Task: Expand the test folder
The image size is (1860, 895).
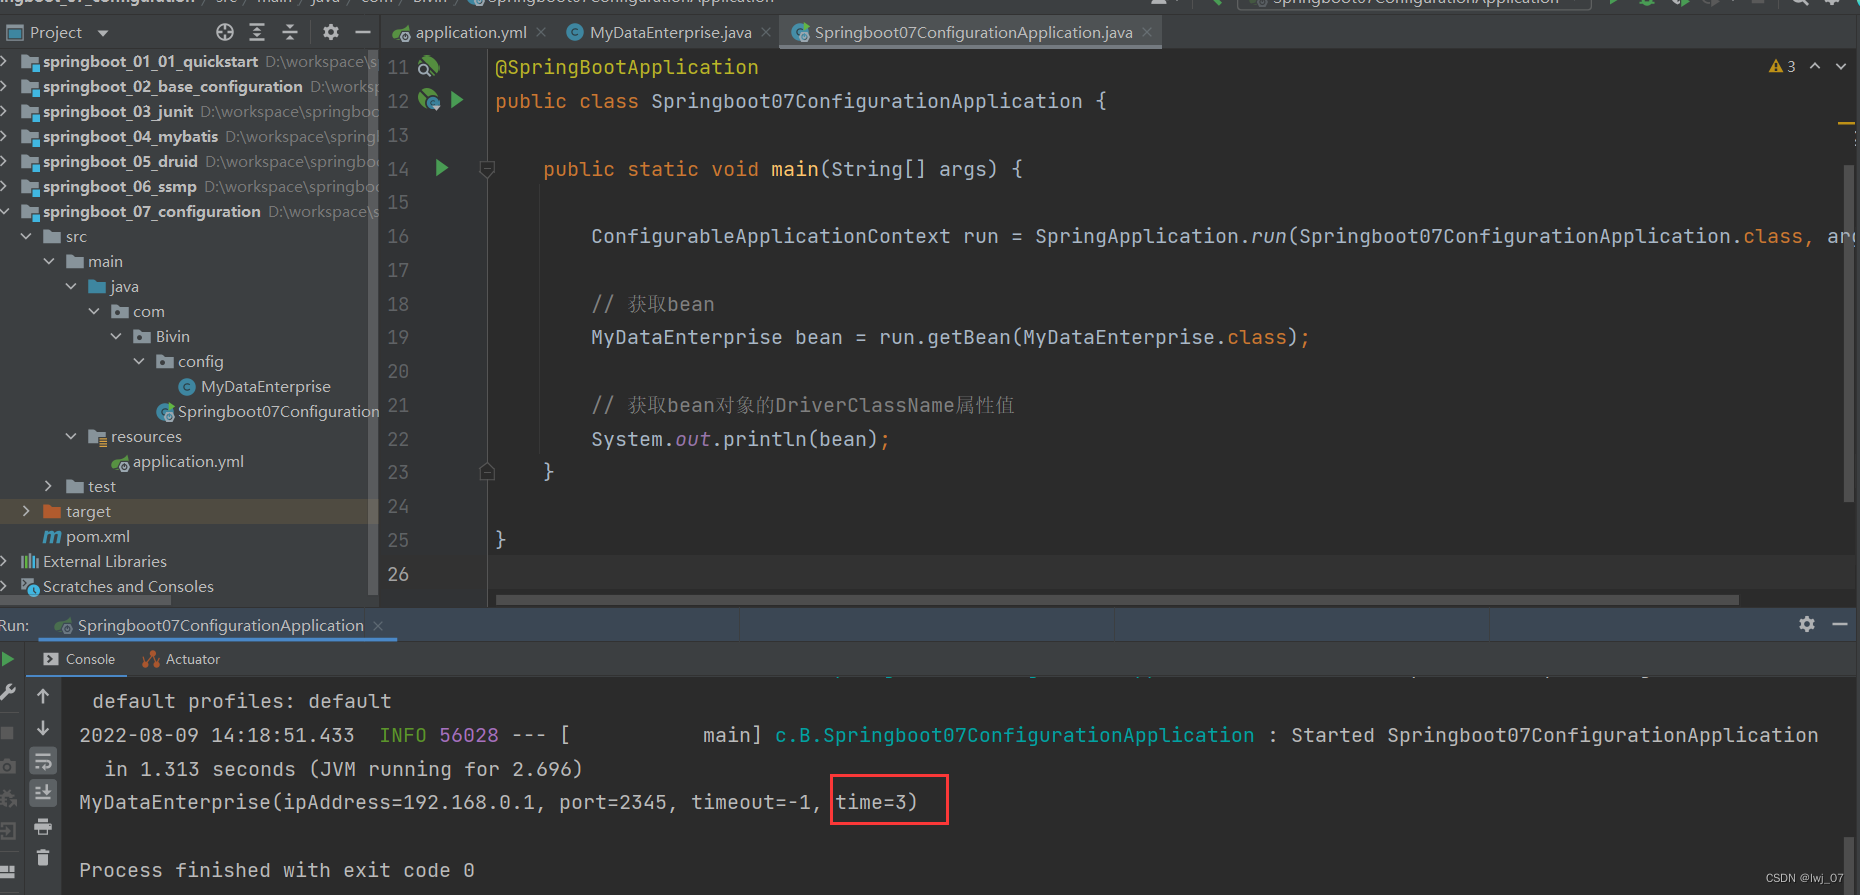Action: point(48,486)
